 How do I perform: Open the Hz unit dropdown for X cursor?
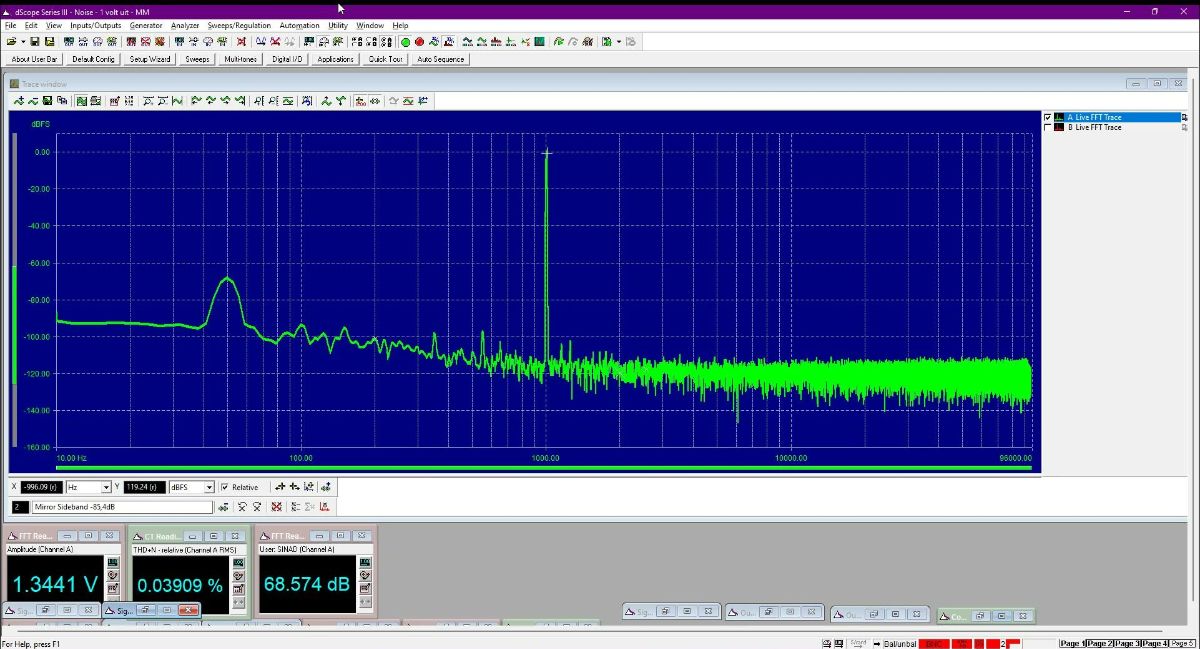click(x=106, y=487)
